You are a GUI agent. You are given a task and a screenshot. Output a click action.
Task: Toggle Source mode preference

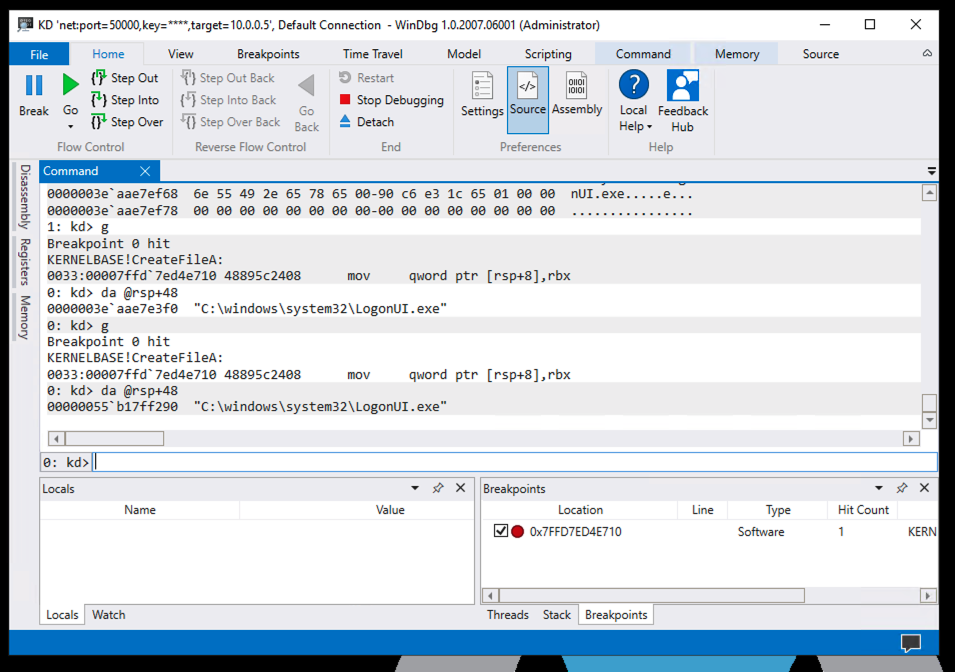(x=527, y=100)
